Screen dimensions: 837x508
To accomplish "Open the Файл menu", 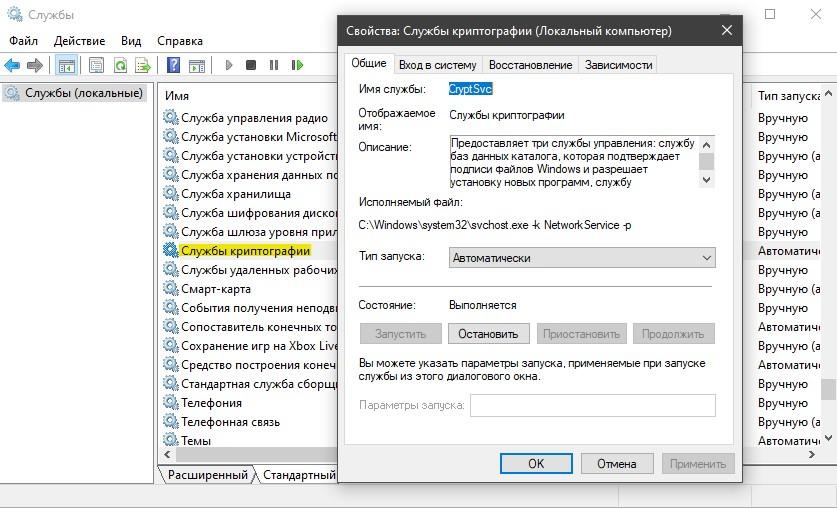I will tap(23, 41).
